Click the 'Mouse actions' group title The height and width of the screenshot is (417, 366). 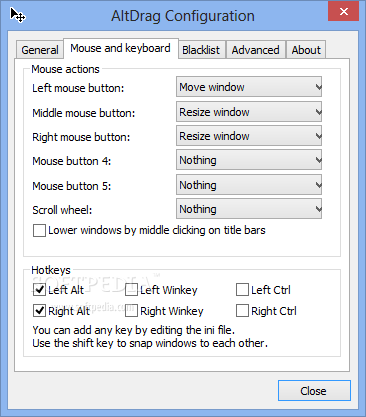(65, 69)
